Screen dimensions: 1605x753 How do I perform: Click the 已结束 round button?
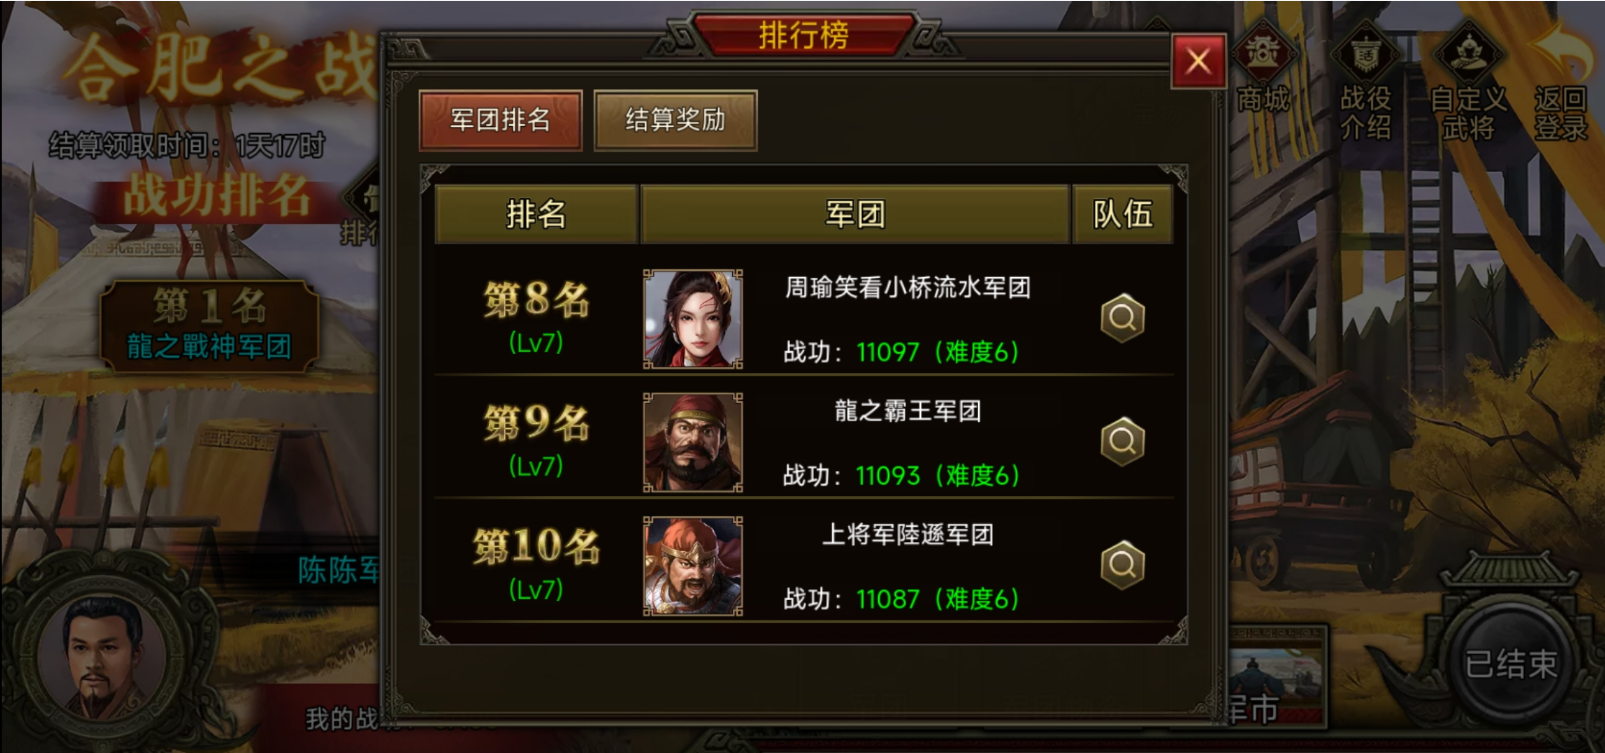click(x=1511, y=663)
